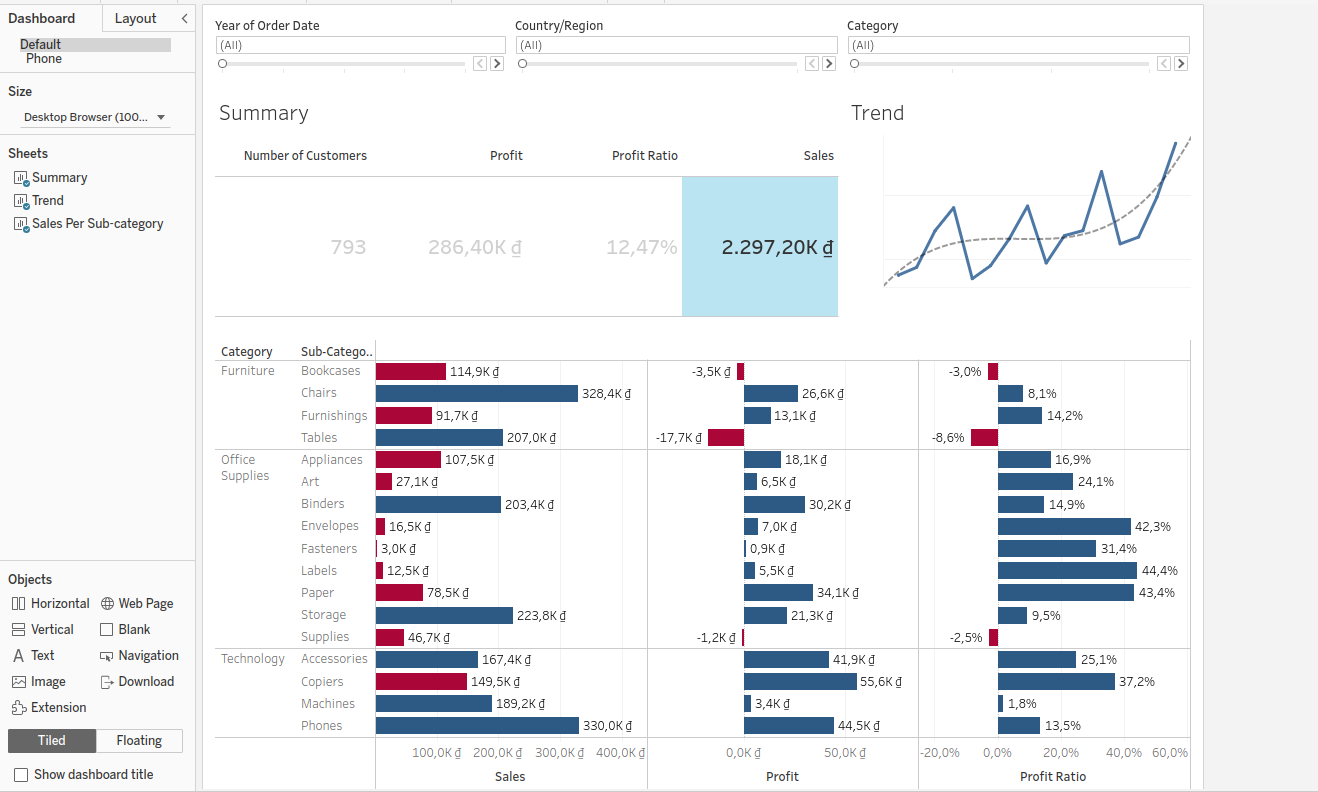This screenshot has width=1318, height=792.
Task: Click the Year of Order Date slider handle
Action: click(223, 63)
